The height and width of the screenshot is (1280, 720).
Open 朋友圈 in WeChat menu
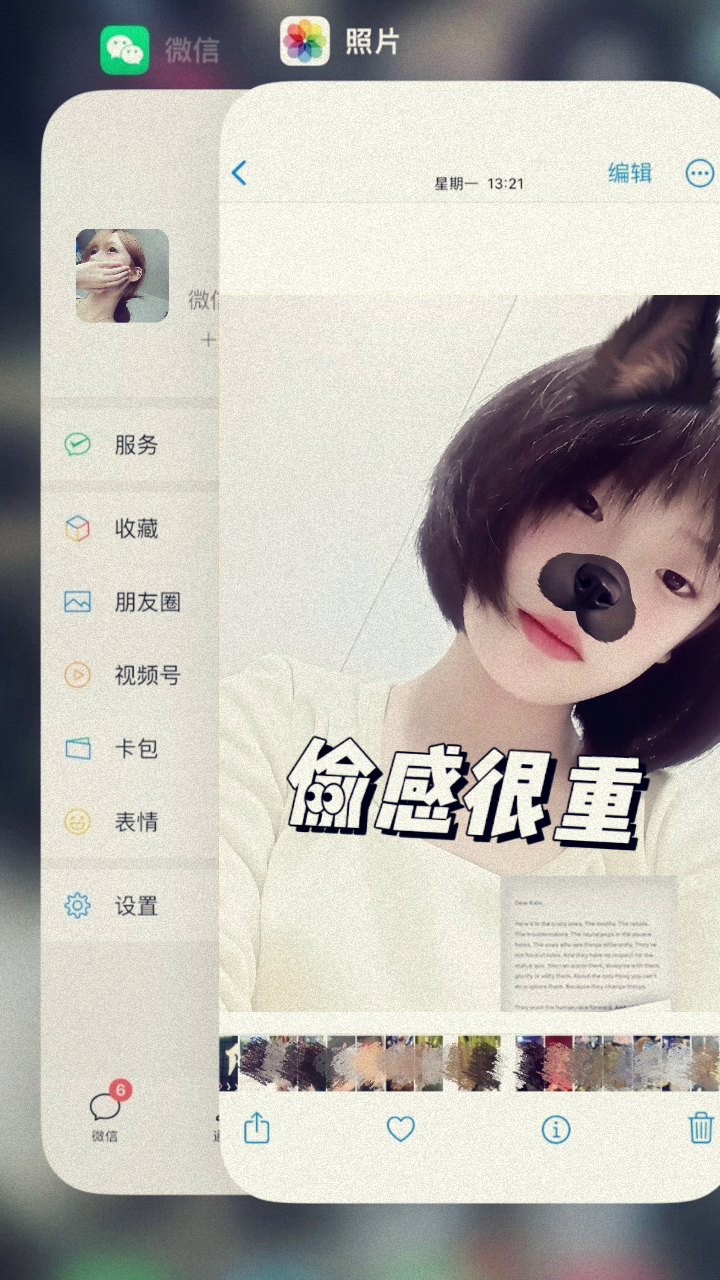click(x=147, y=602)
